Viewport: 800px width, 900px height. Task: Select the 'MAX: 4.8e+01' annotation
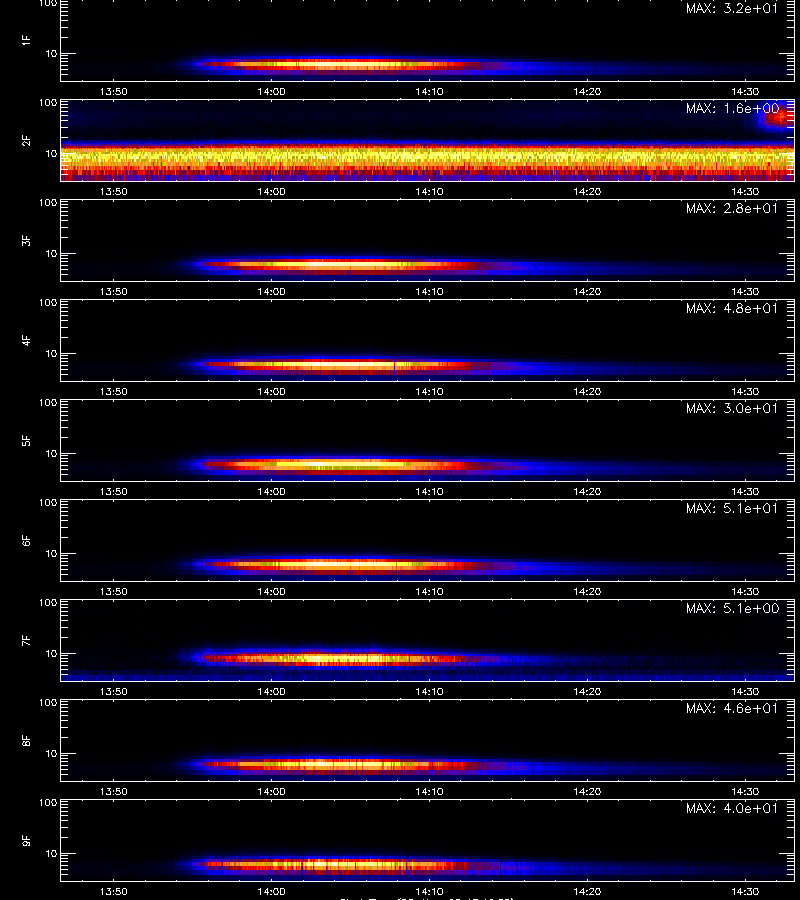732,308
